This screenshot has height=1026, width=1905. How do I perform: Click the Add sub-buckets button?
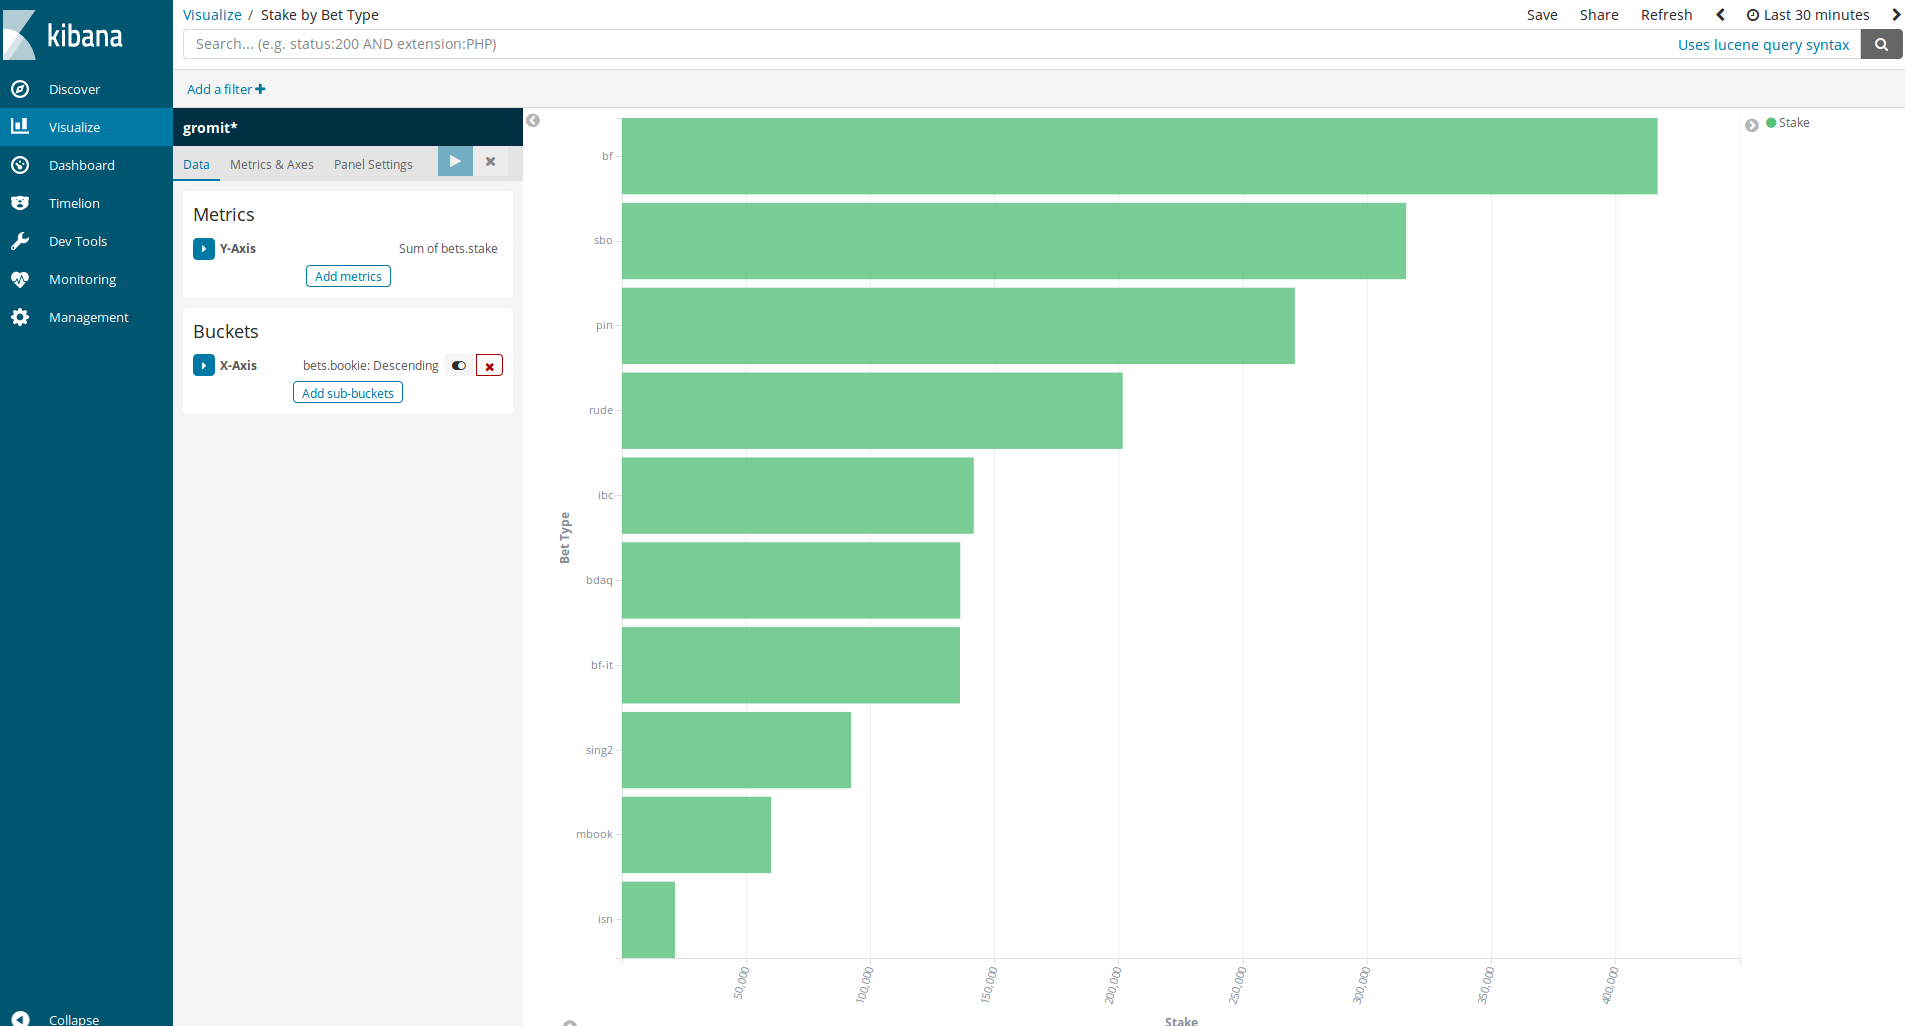click(x=347, y=392)
